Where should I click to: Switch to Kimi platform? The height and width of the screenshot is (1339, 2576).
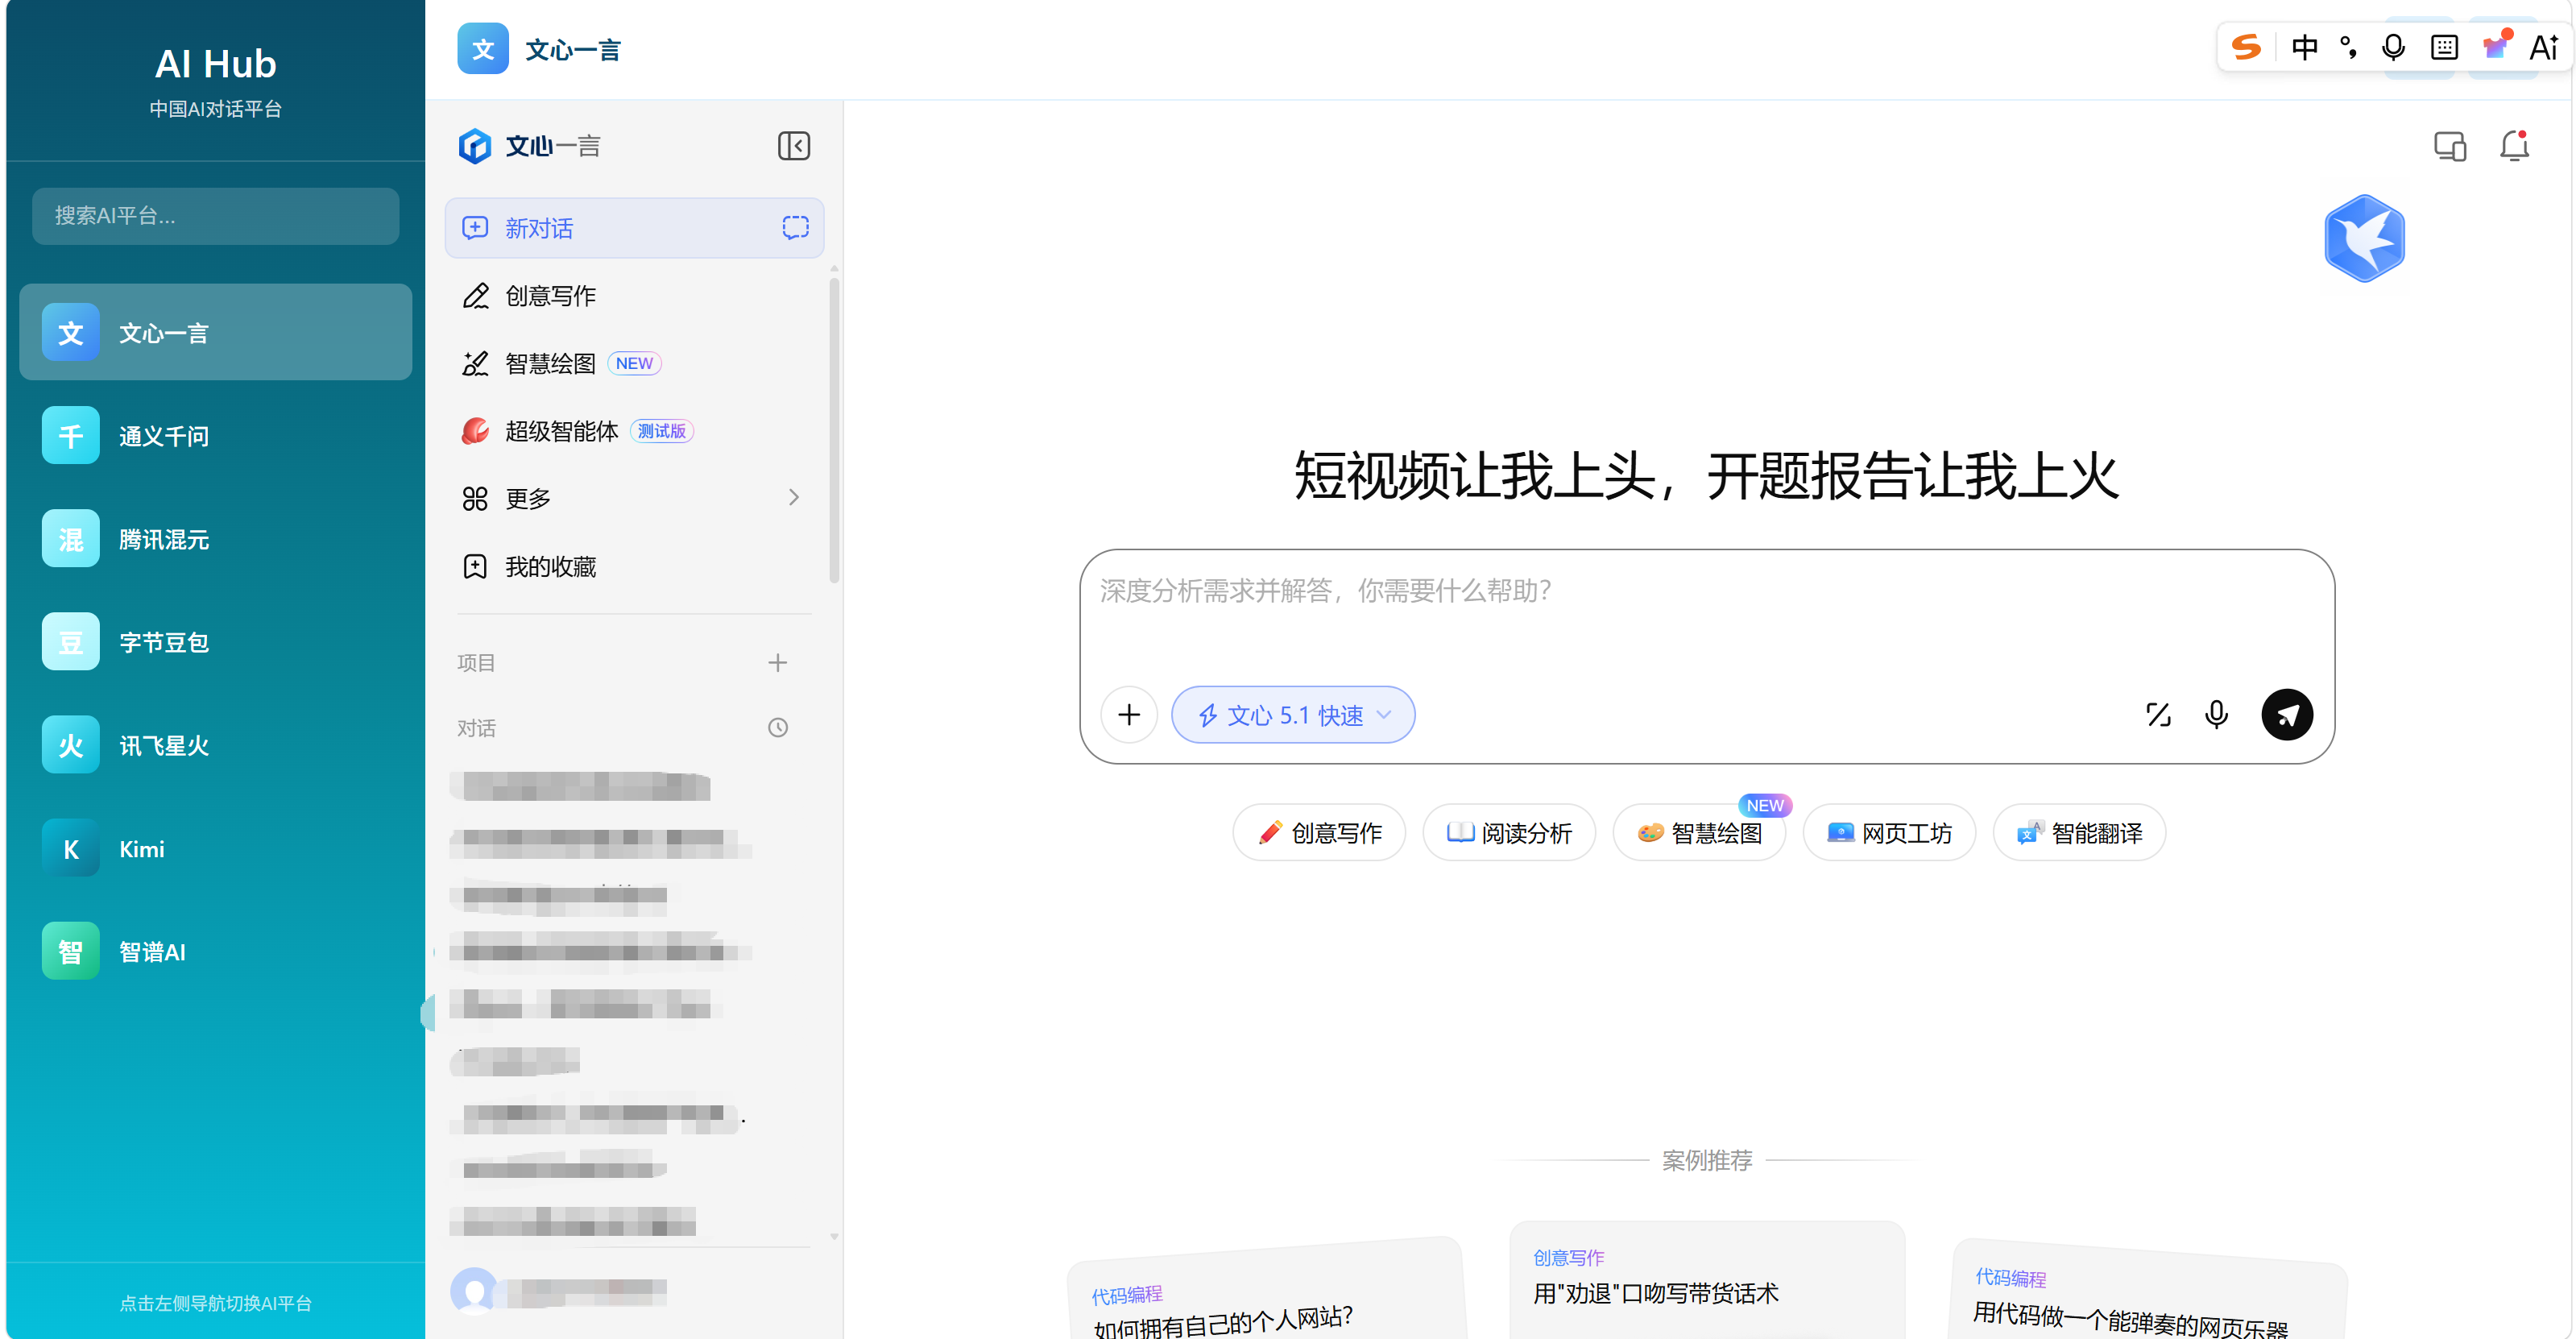pyautogui.click(x=215, y=849)
